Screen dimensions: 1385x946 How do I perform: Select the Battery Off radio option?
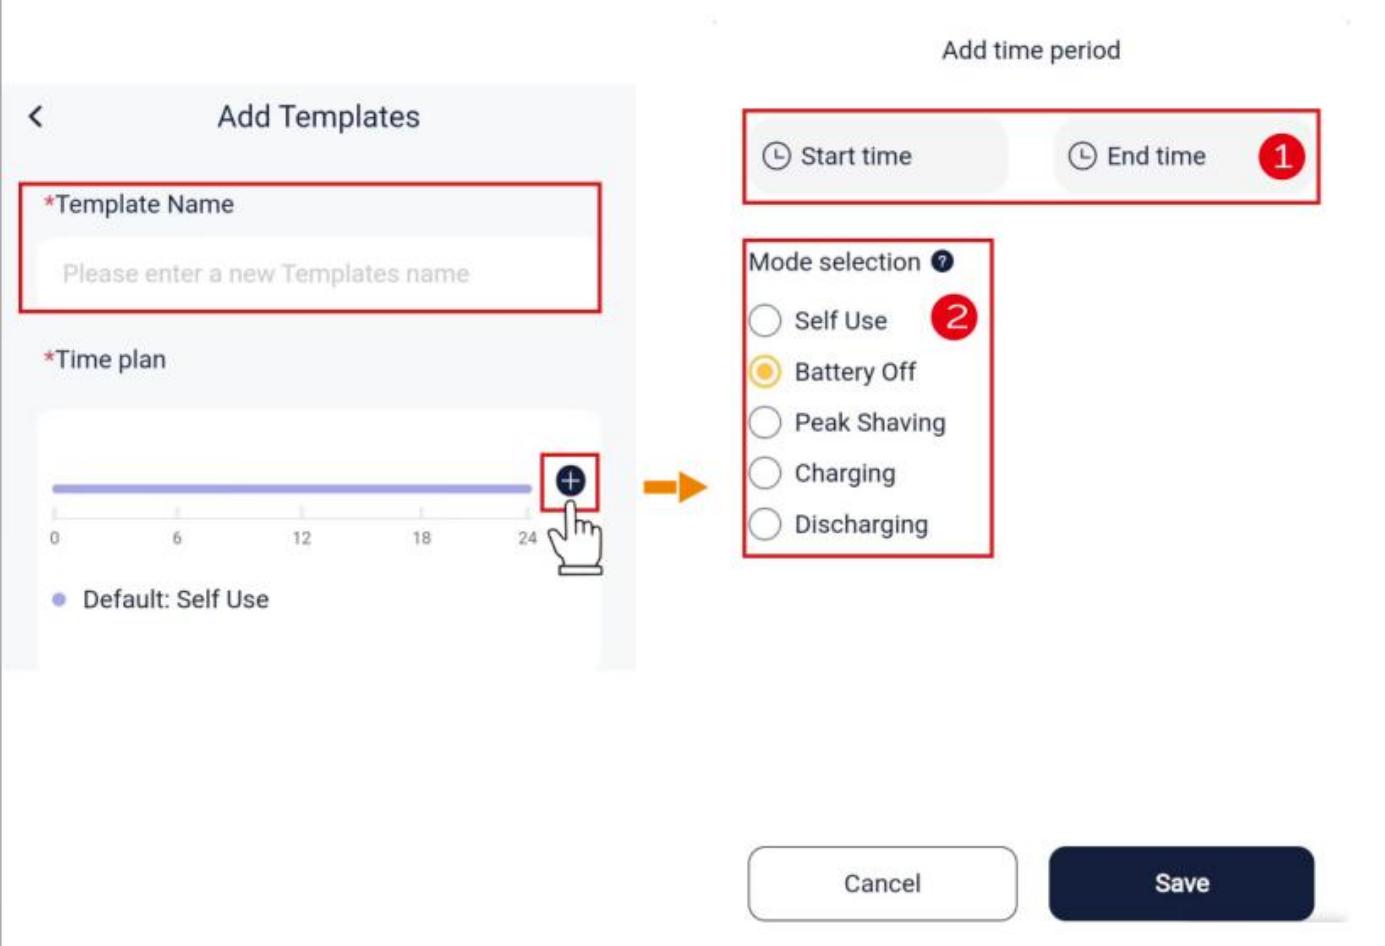coord(765,372)
